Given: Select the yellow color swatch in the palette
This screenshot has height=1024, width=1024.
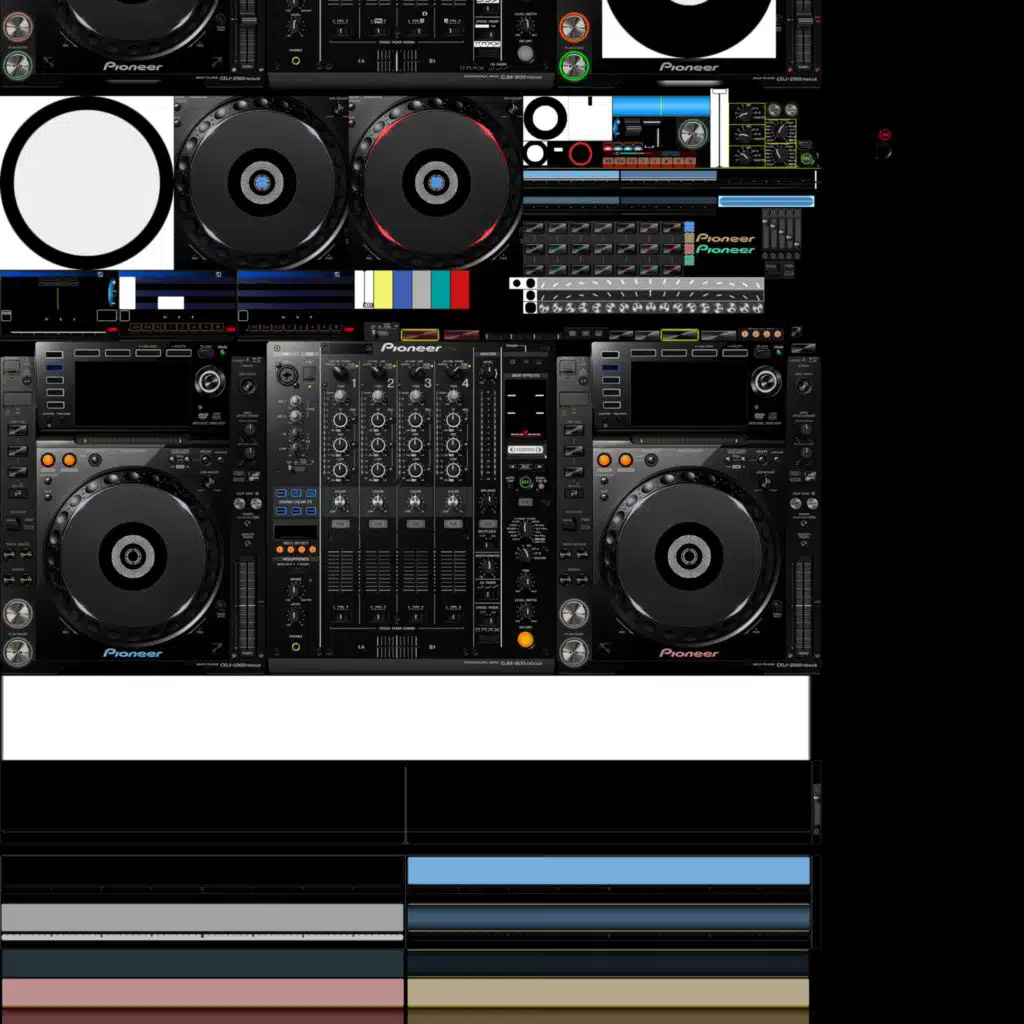Looking at the screenshot, I should (383, 289).
